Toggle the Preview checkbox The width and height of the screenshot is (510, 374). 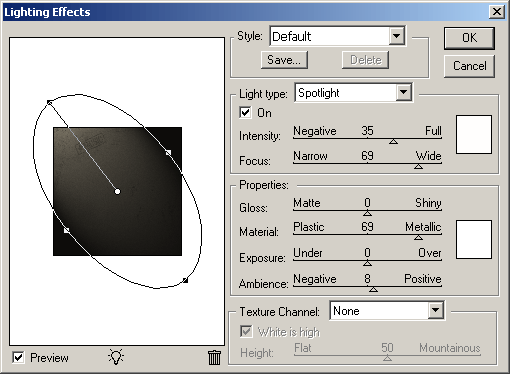(18, 358)
